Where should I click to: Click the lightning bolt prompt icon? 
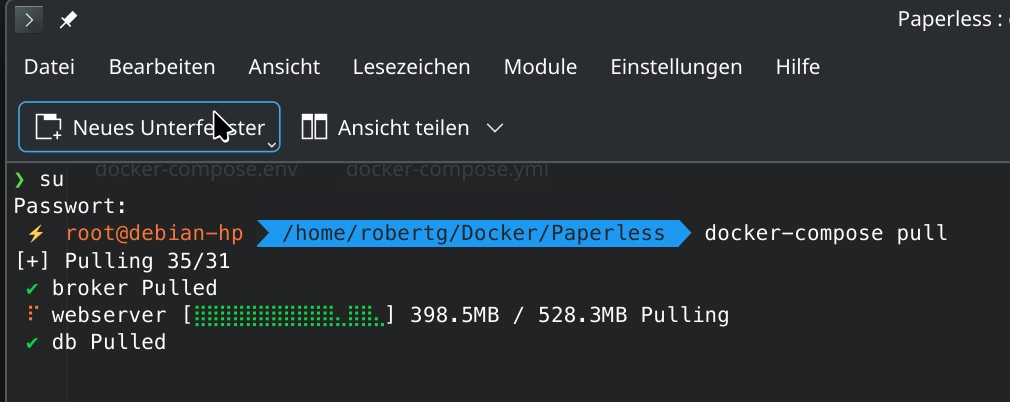point(36,234)
